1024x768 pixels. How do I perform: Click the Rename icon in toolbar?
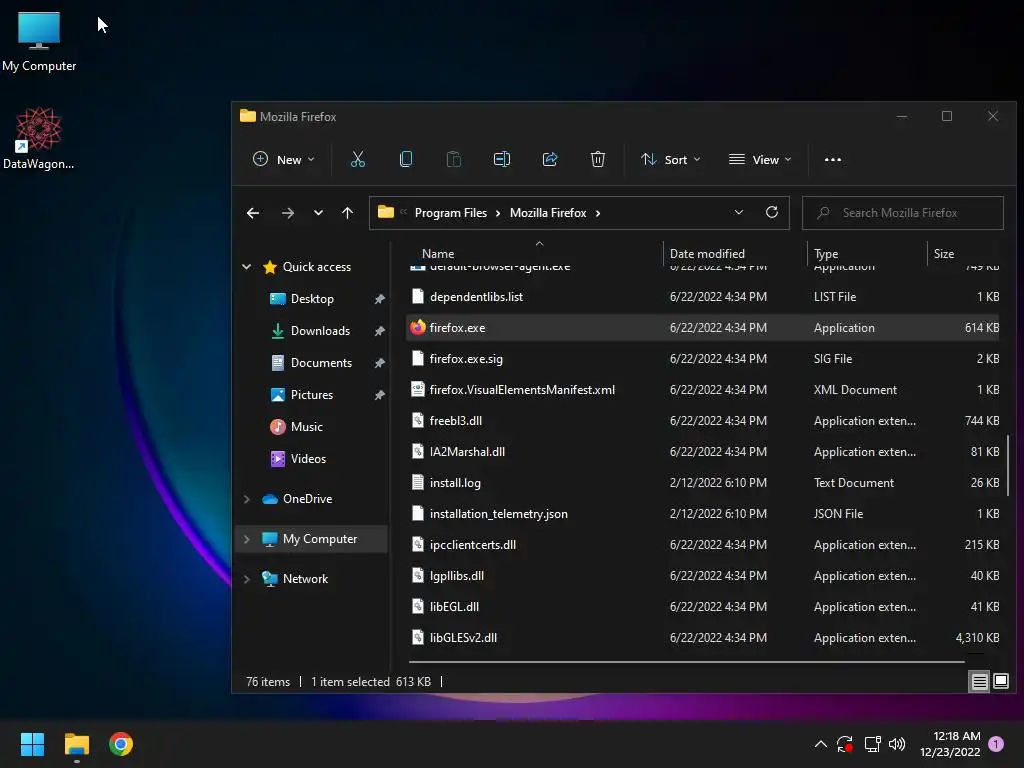tap(502, 159)
